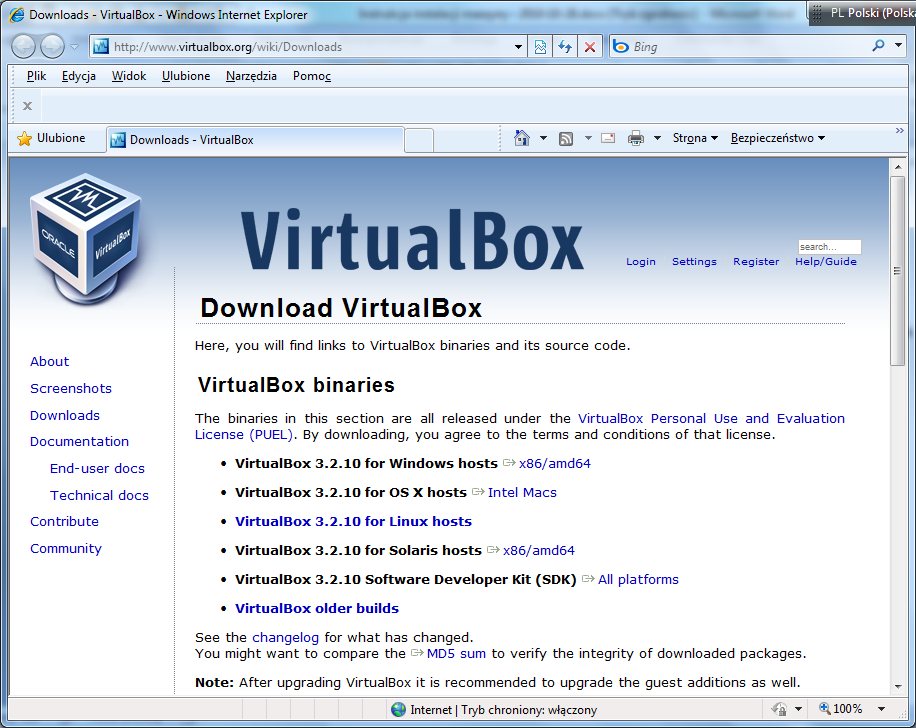Screen dimensions: 916x728
Task: Expand the Home icon dropdown arrow
Action: 543,138
